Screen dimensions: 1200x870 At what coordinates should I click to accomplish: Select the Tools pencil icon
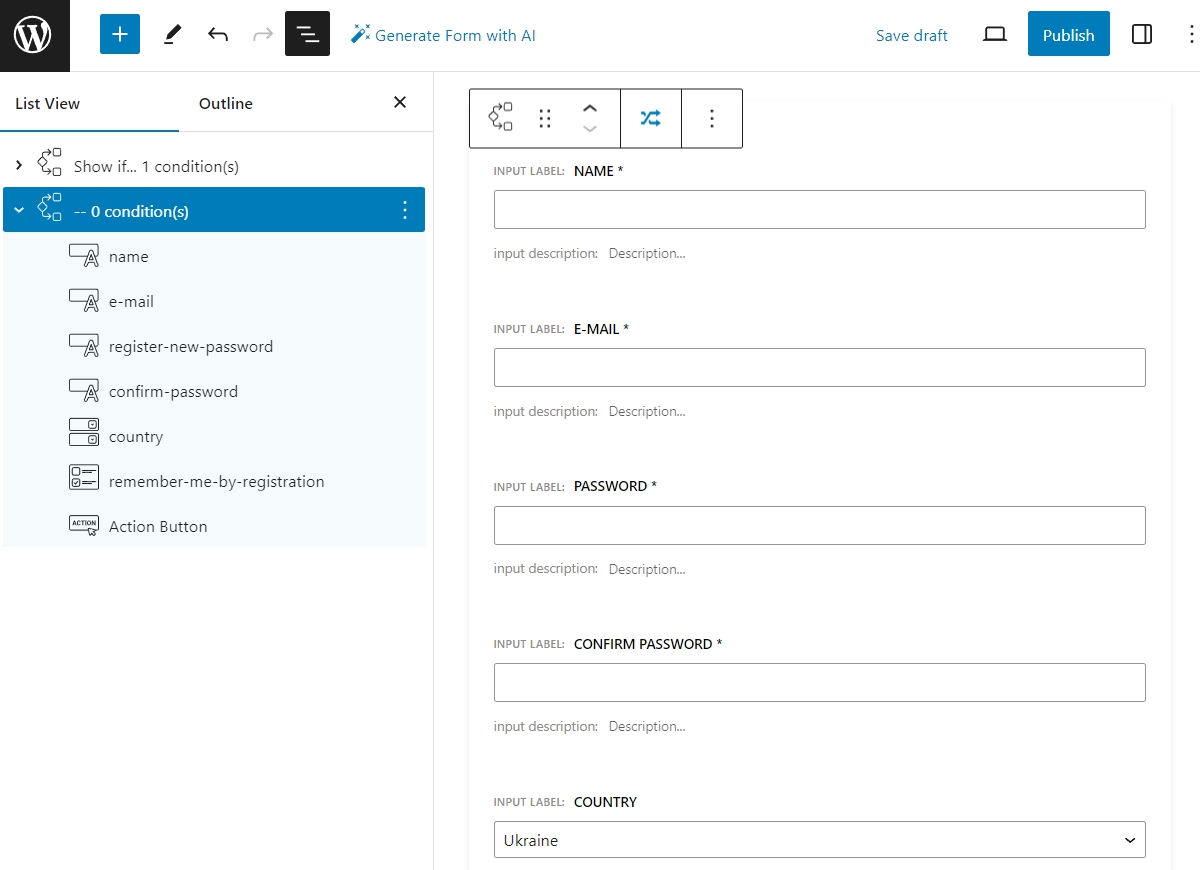172,35
